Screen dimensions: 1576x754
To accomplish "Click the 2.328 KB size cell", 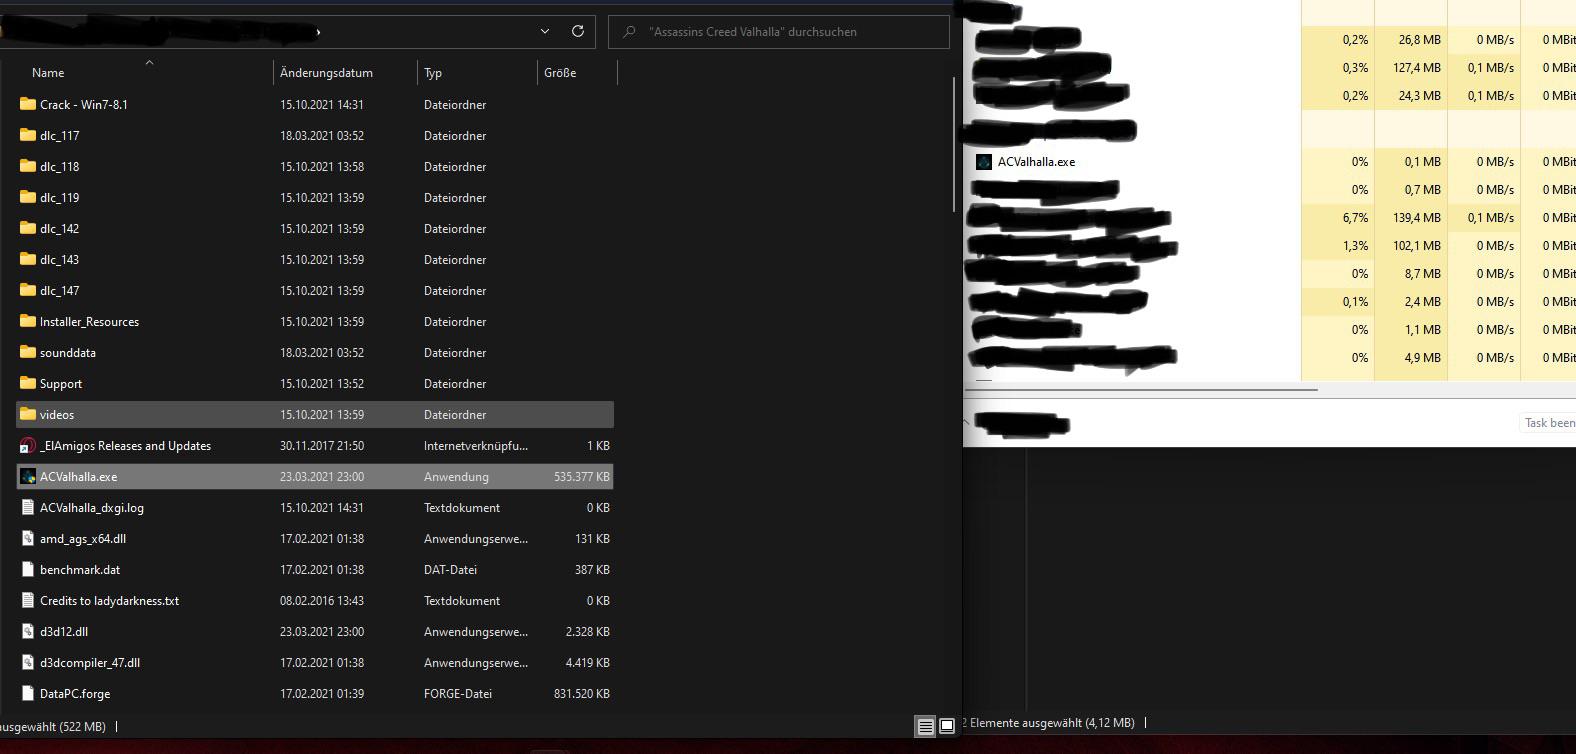I will (587, 632).
